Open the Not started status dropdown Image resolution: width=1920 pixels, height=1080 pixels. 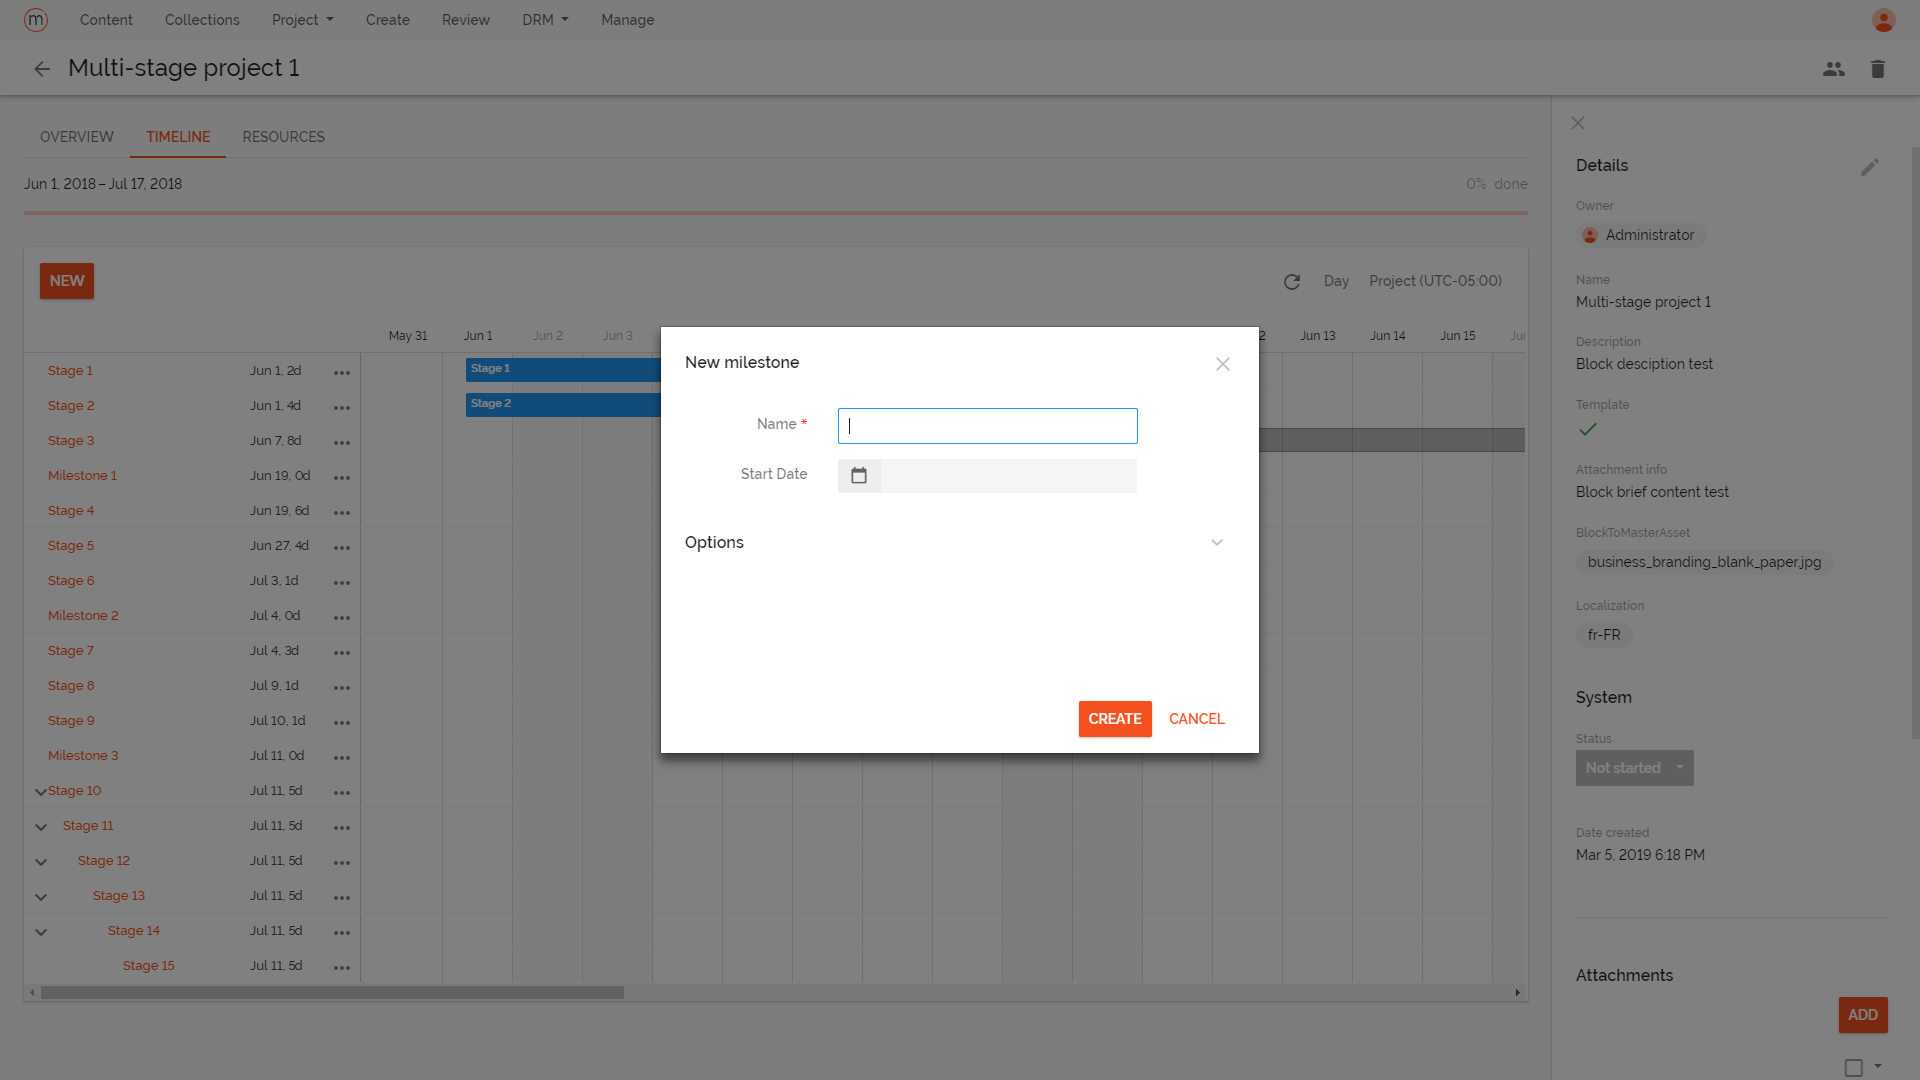pyautogui.click(x=1634, y=768)
